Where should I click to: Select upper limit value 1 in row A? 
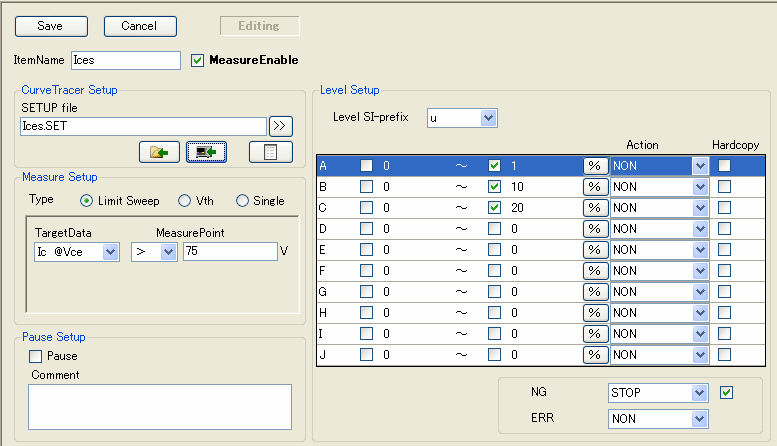(x=514, y=166)
